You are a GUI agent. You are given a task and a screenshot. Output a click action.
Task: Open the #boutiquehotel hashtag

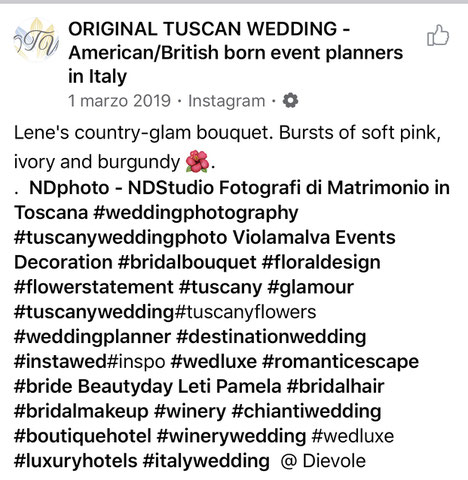coord(83,436)
